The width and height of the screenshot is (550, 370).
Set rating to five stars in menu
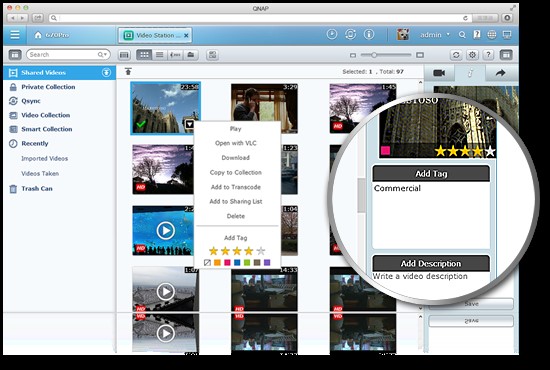261,251
